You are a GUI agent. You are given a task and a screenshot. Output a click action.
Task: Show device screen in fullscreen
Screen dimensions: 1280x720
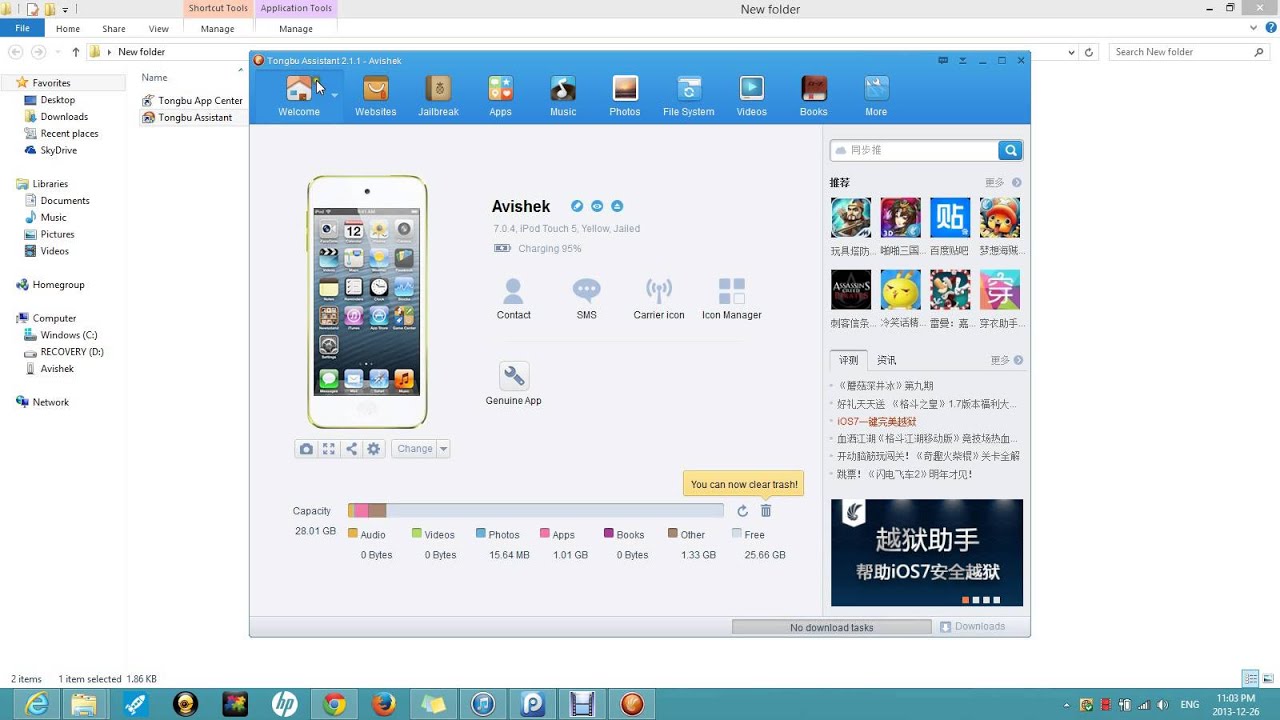click(x=328, y=449)
